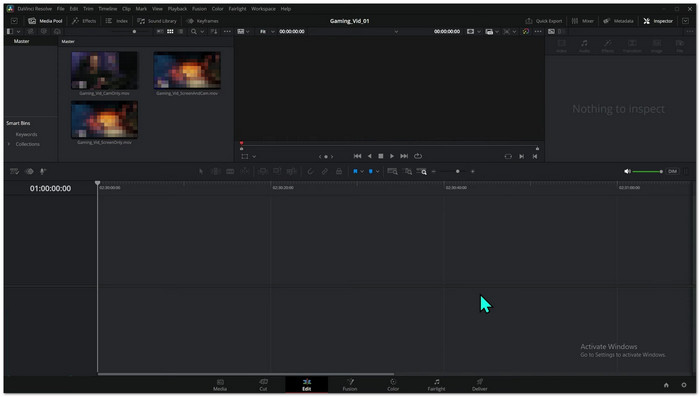Switch to the Fairlight page
The height and width of the screenshot is (397, 700).
436,385
